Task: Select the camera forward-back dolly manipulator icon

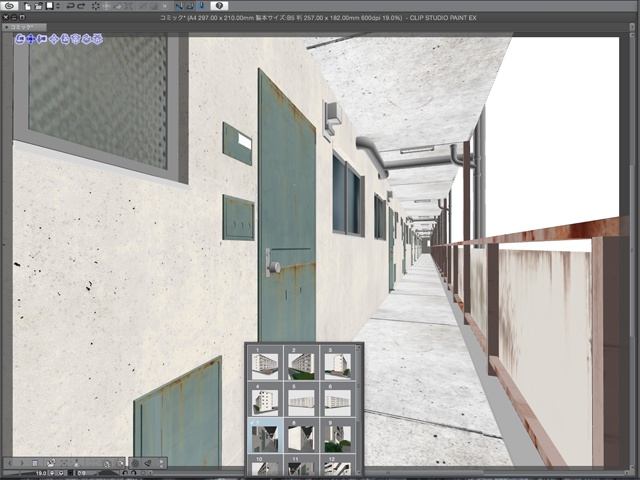Action: click(x=42, y=39)
